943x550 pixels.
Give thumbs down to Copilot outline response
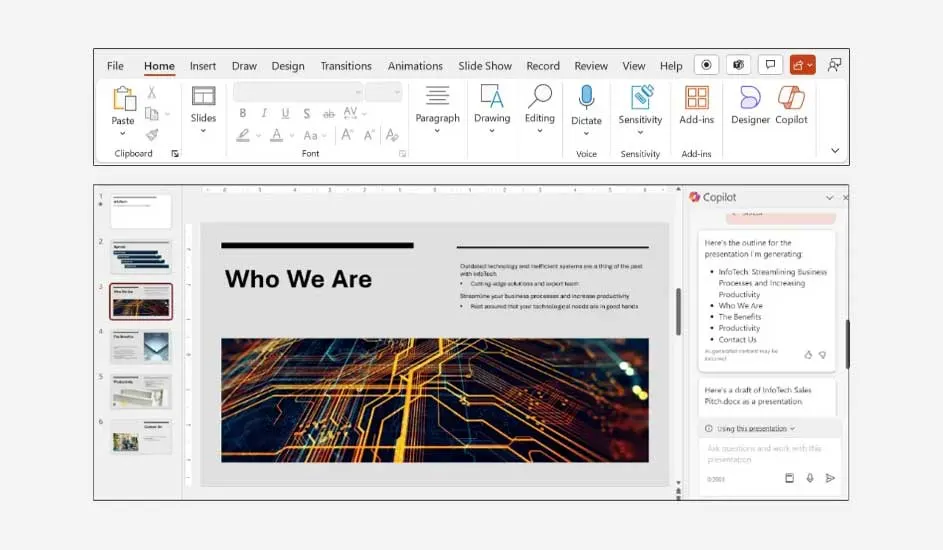tap(822, 354)
